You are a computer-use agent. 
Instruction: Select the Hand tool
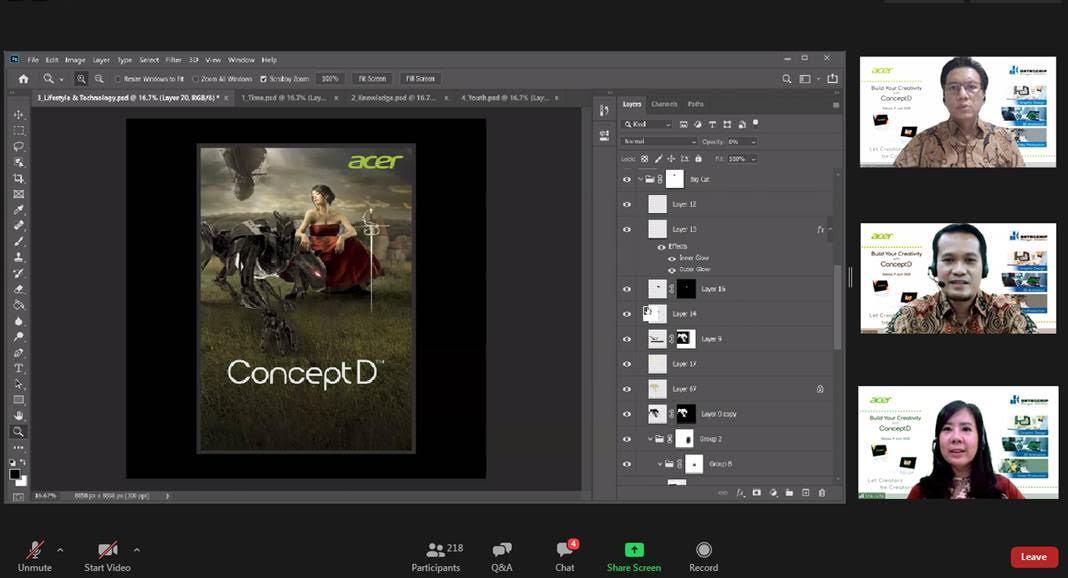[x=18, y=415]
